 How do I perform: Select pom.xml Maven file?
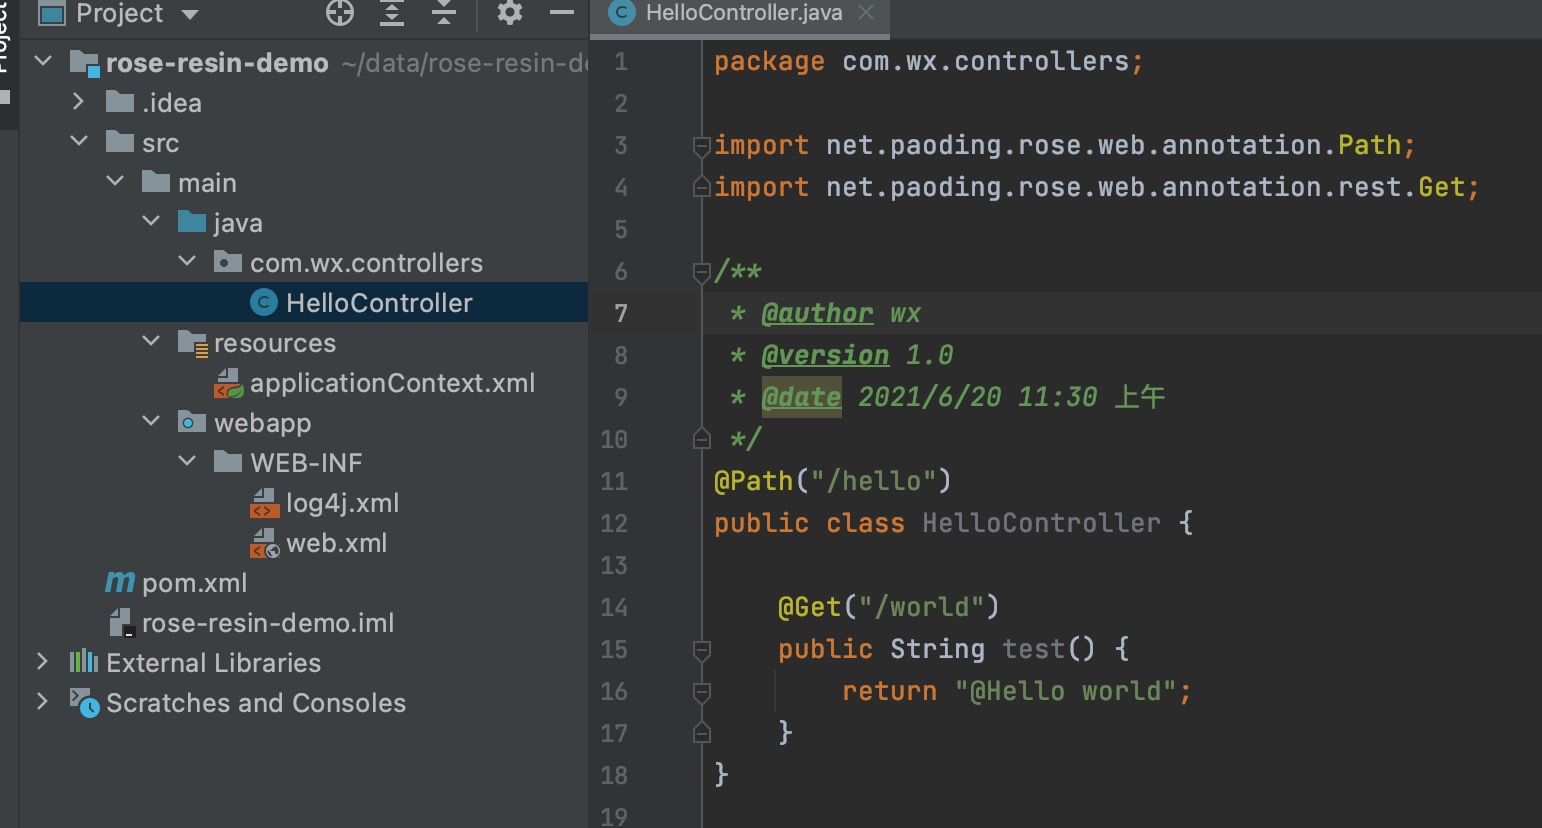click(194, 583)
